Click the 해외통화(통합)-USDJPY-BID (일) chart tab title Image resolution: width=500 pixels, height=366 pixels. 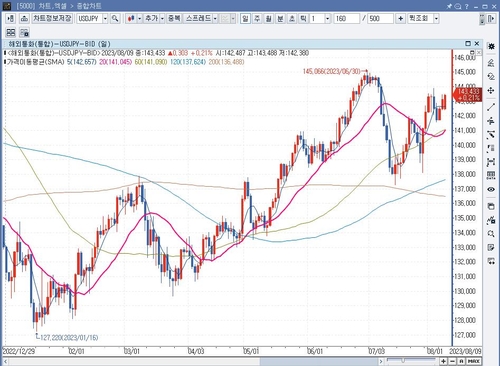point(59,44)
